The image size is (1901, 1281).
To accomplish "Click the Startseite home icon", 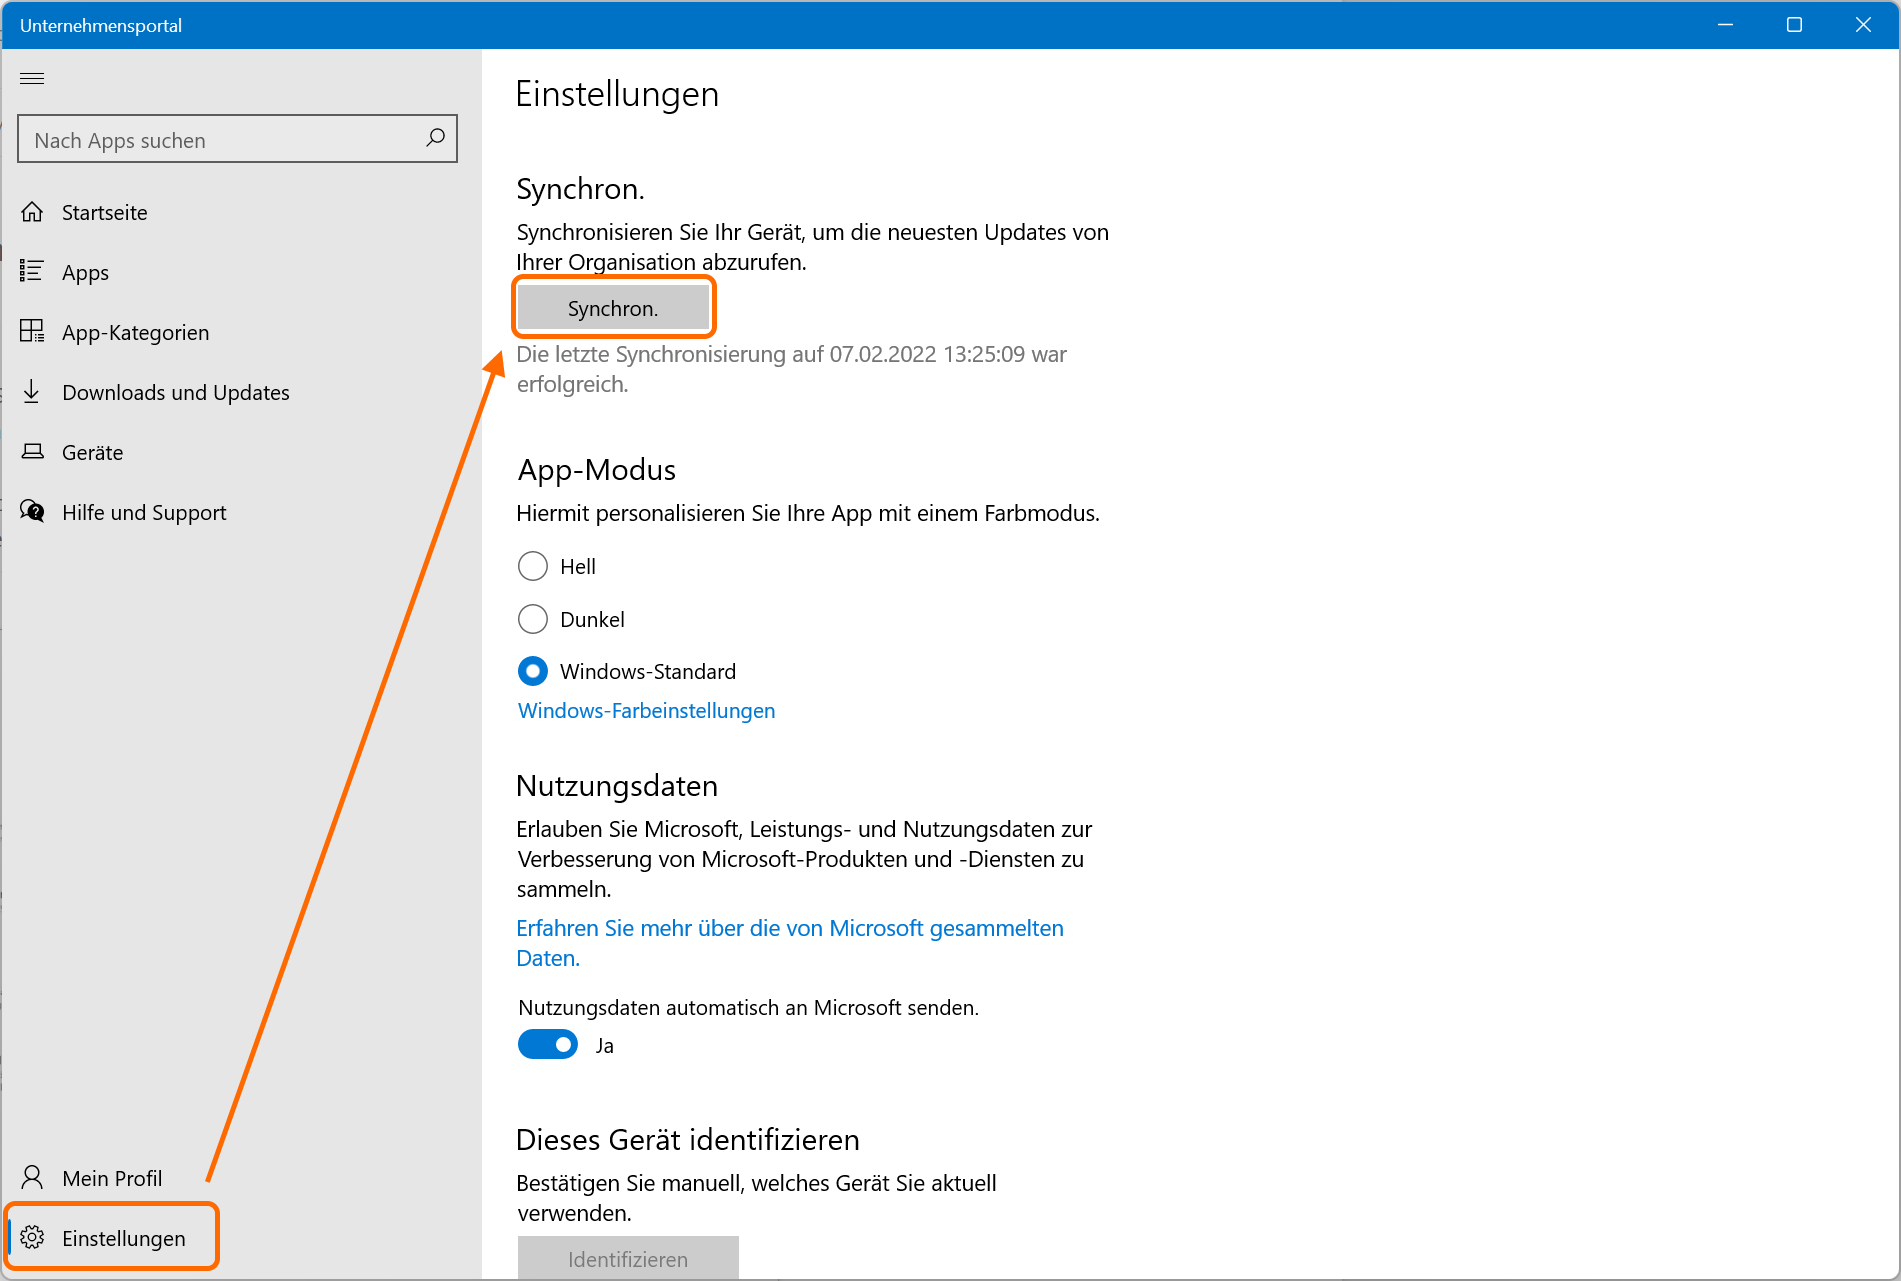I will [32, 212].
